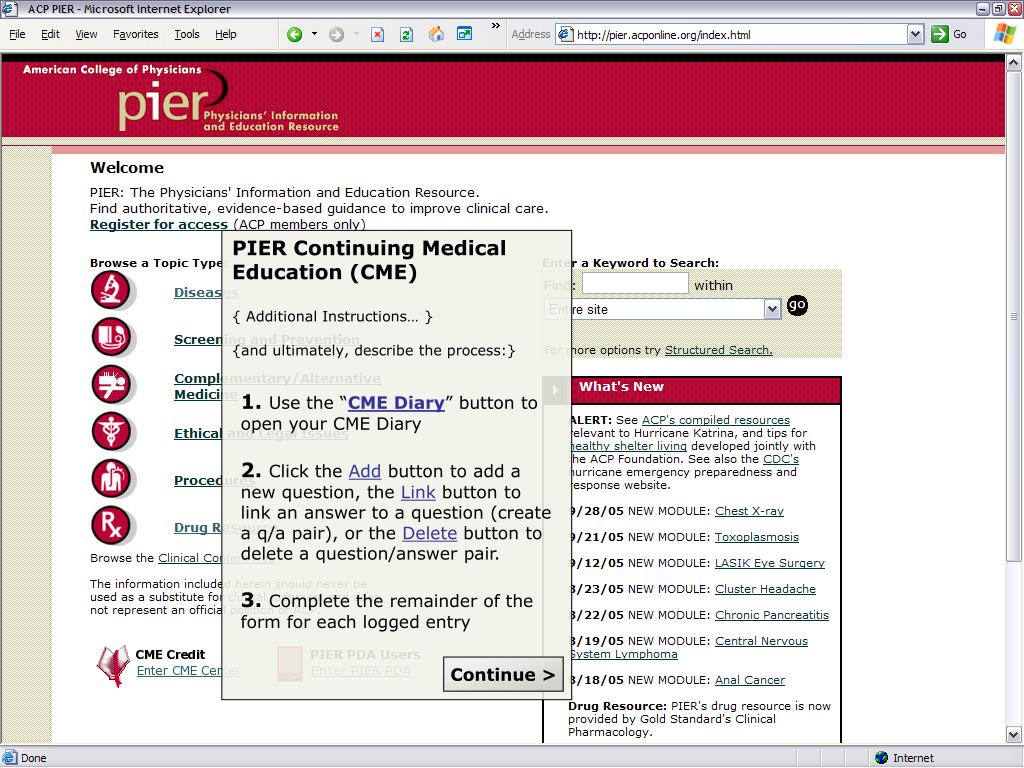Screen dimensions: 1024x768
Task: Open the View menu
Action: click(x=86, y=35)
